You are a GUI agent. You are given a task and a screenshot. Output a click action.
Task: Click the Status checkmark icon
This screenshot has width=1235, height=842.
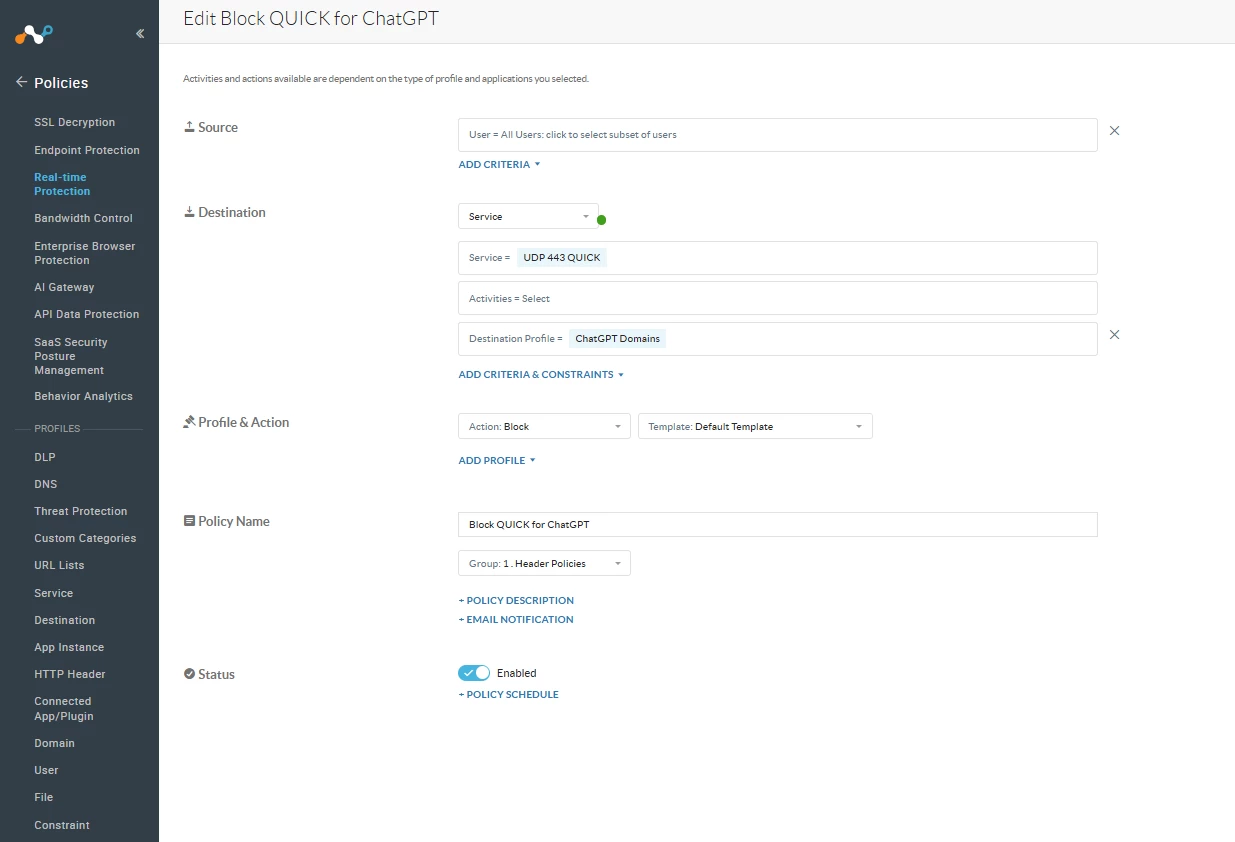pyautogui.click(x=189, y=674)
